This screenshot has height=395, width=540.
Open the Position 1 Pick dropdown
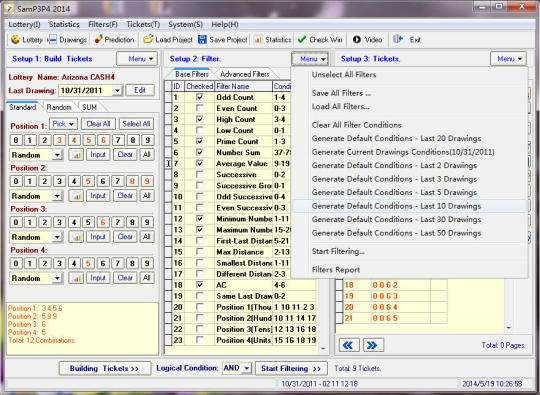[64, 124]
